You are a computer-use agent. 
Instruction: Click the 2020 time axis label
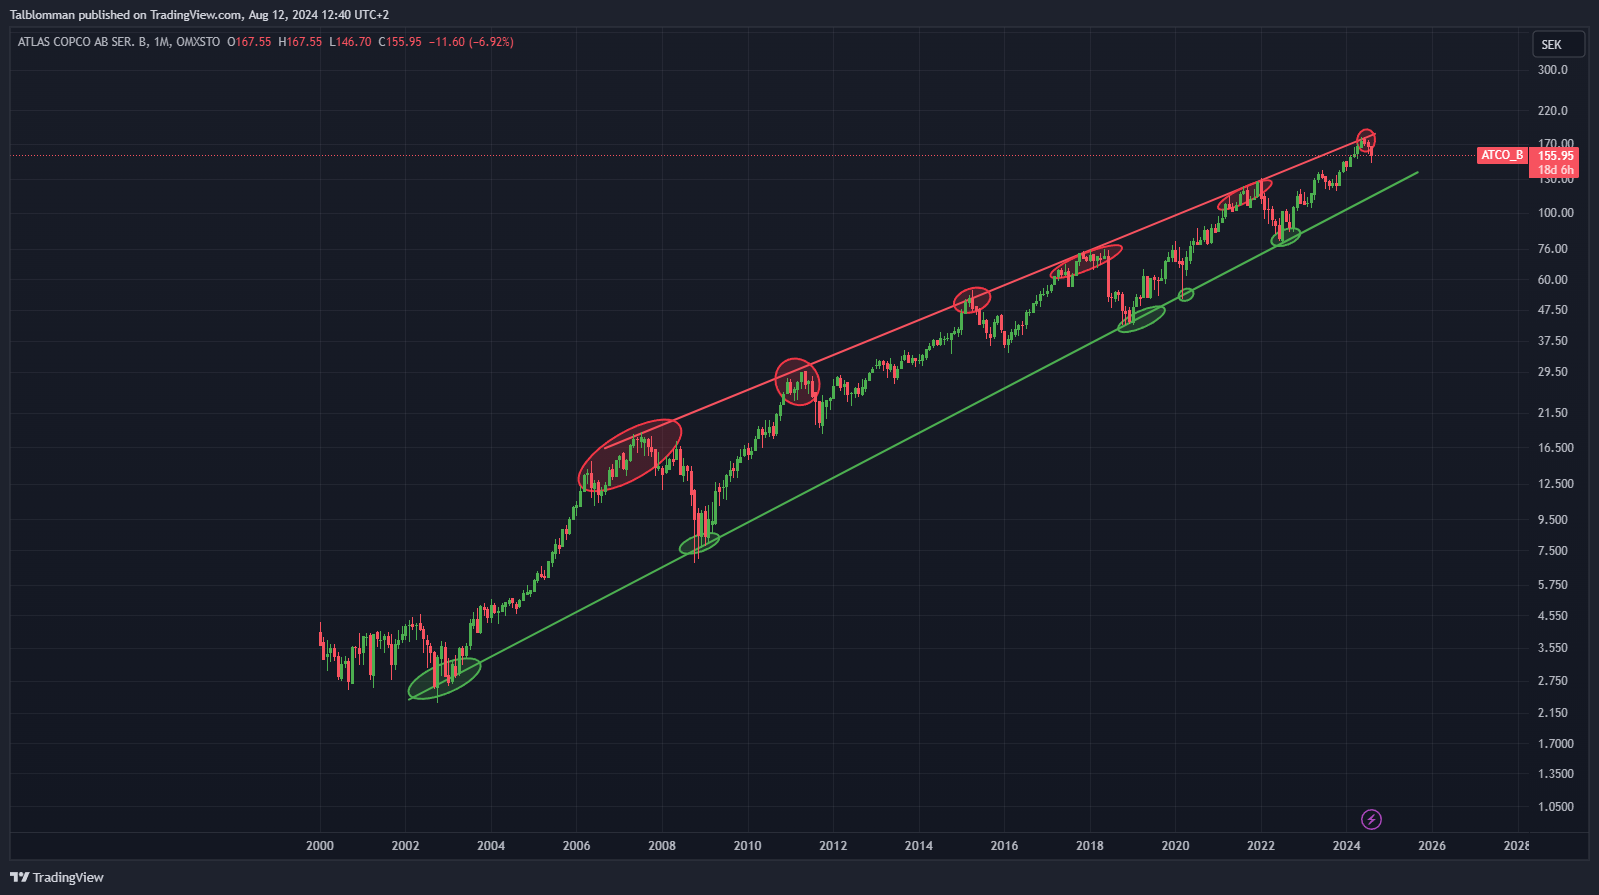tap(1175, 846)
